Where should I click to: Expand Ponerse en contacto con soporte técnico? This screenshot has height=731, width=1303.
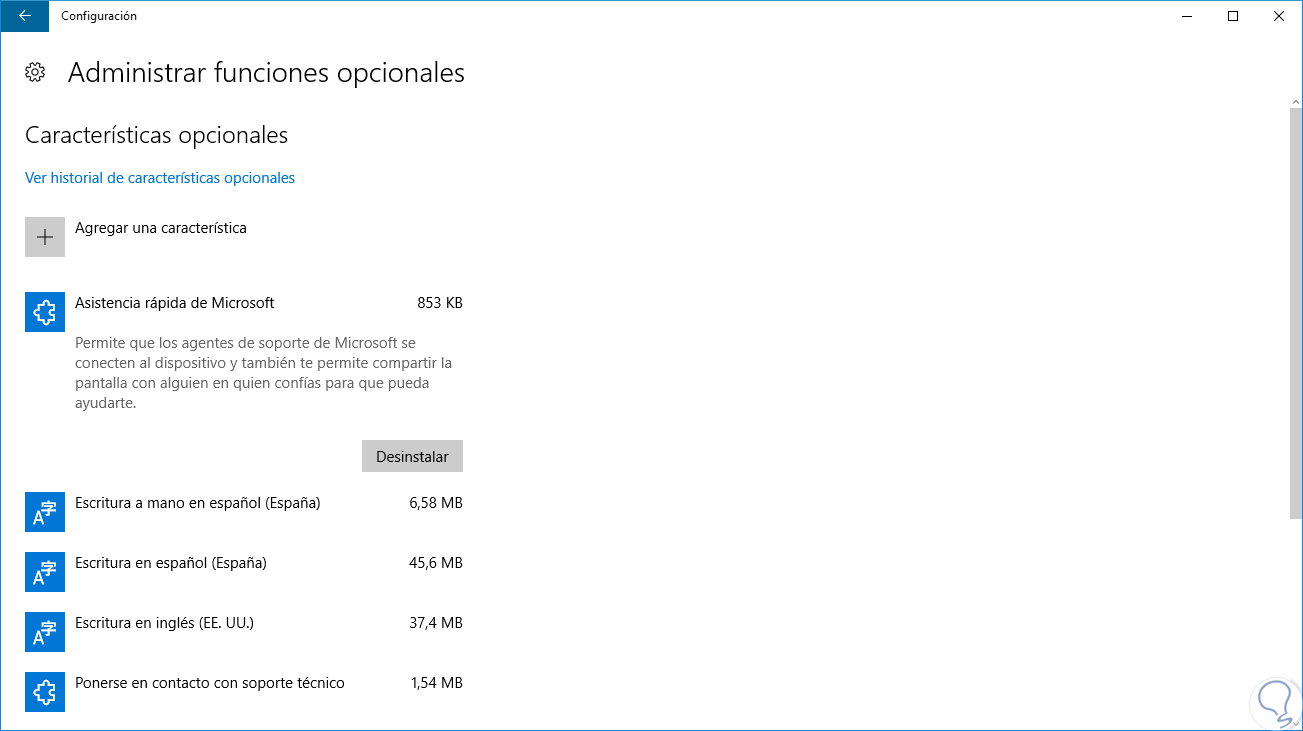click(x=209, y=683)
